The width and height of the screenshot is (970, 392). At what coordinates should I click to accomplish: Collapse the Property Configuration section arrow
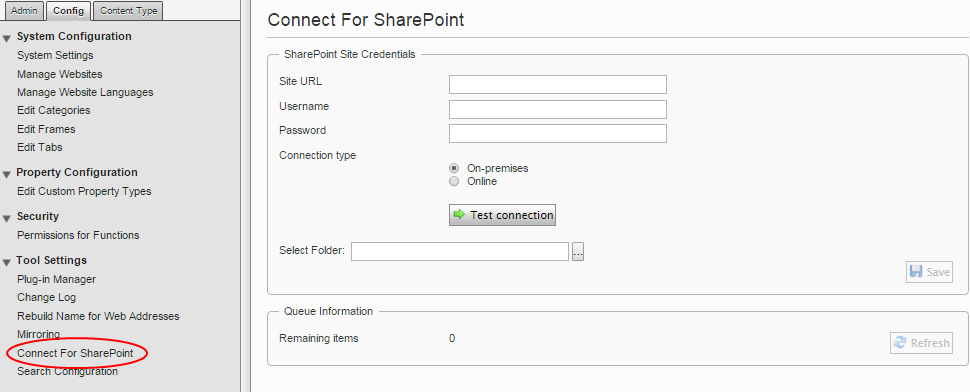7,174
